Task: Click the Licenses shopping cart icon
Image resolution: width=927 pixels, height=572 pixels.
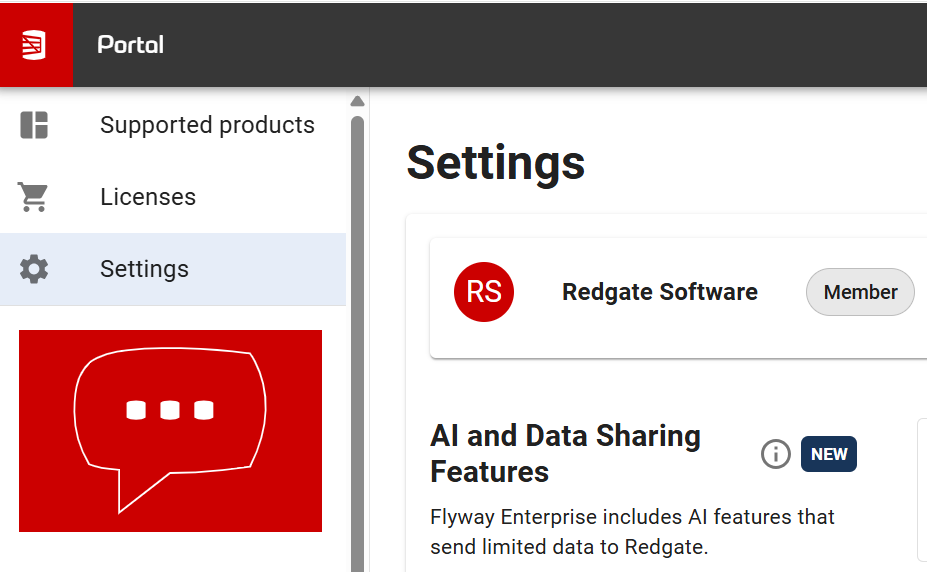Action: tap(34, 197)
